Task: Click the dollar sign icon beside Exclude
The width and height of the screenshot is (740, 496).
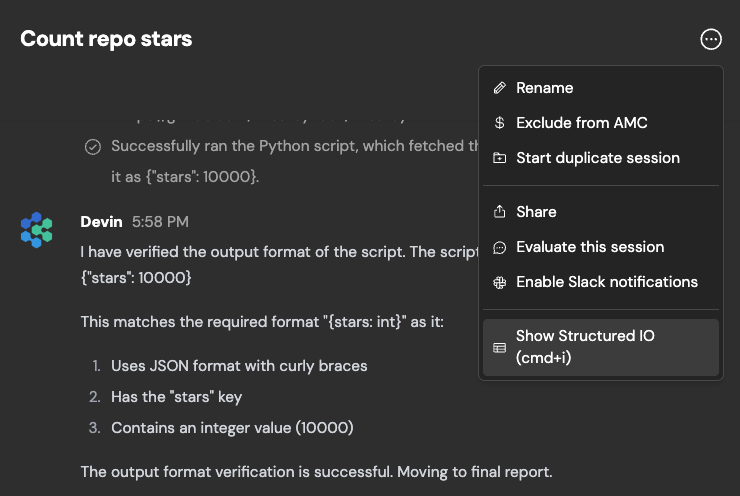Action: (500, 123)
